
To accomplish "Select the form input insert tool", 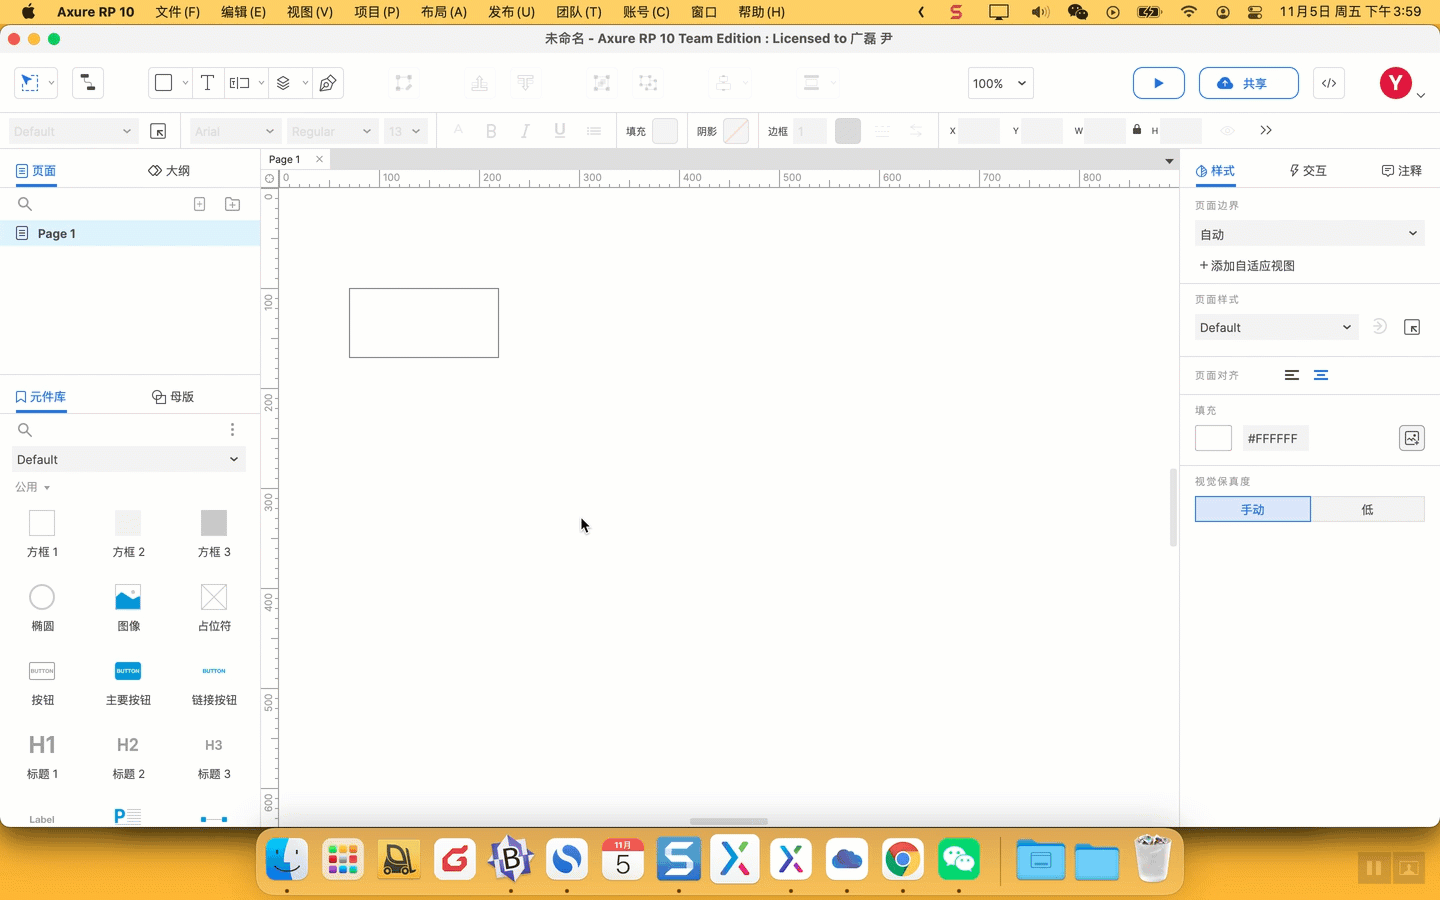I will tap(239, 83).
